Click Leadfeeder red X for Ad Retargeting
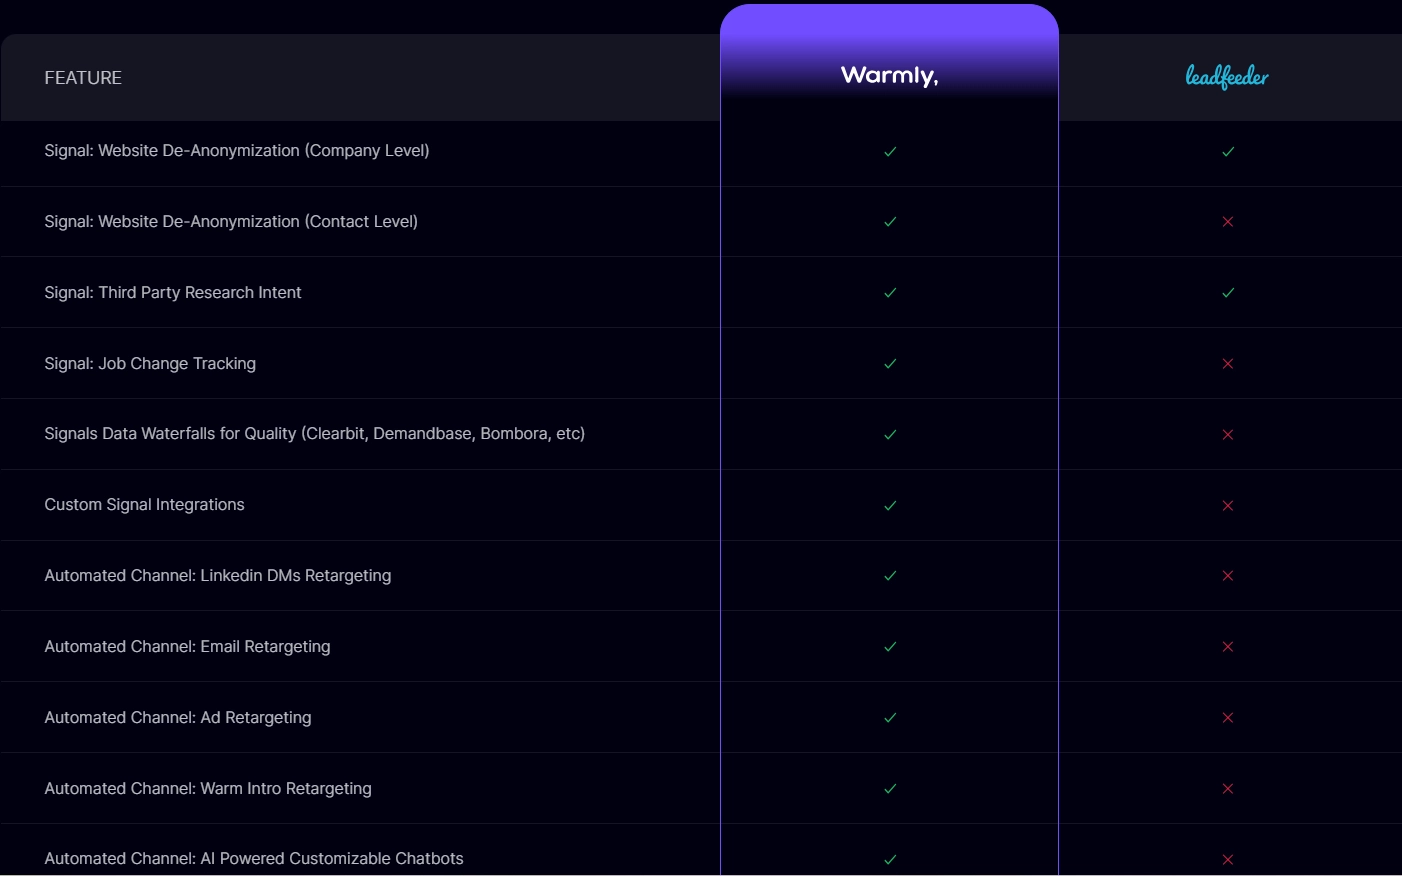This screenshot has width=1402, height=876. click(1228, 718)
